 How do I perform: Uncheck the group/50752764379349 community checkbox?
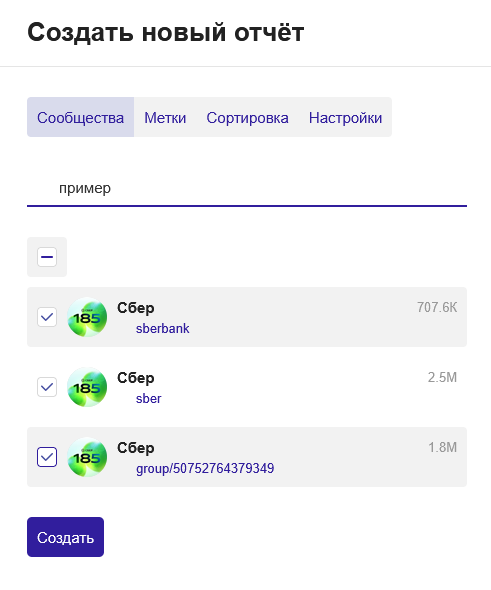click(47, 457)
